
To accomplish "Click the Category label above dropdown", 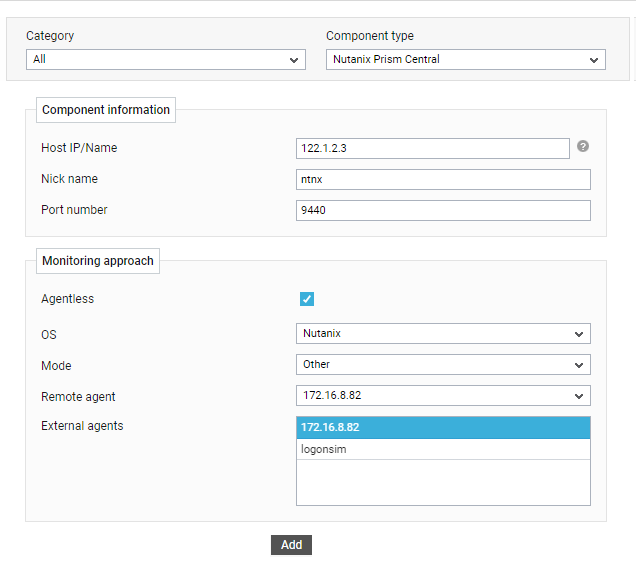I will pyautogui.click(x=50, y=36).
